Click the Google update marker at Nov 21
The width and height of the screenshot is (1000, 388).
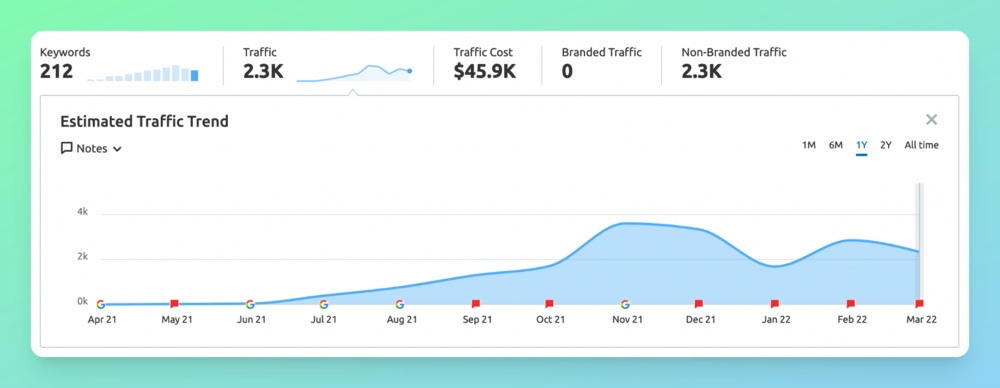click(625, 304)
